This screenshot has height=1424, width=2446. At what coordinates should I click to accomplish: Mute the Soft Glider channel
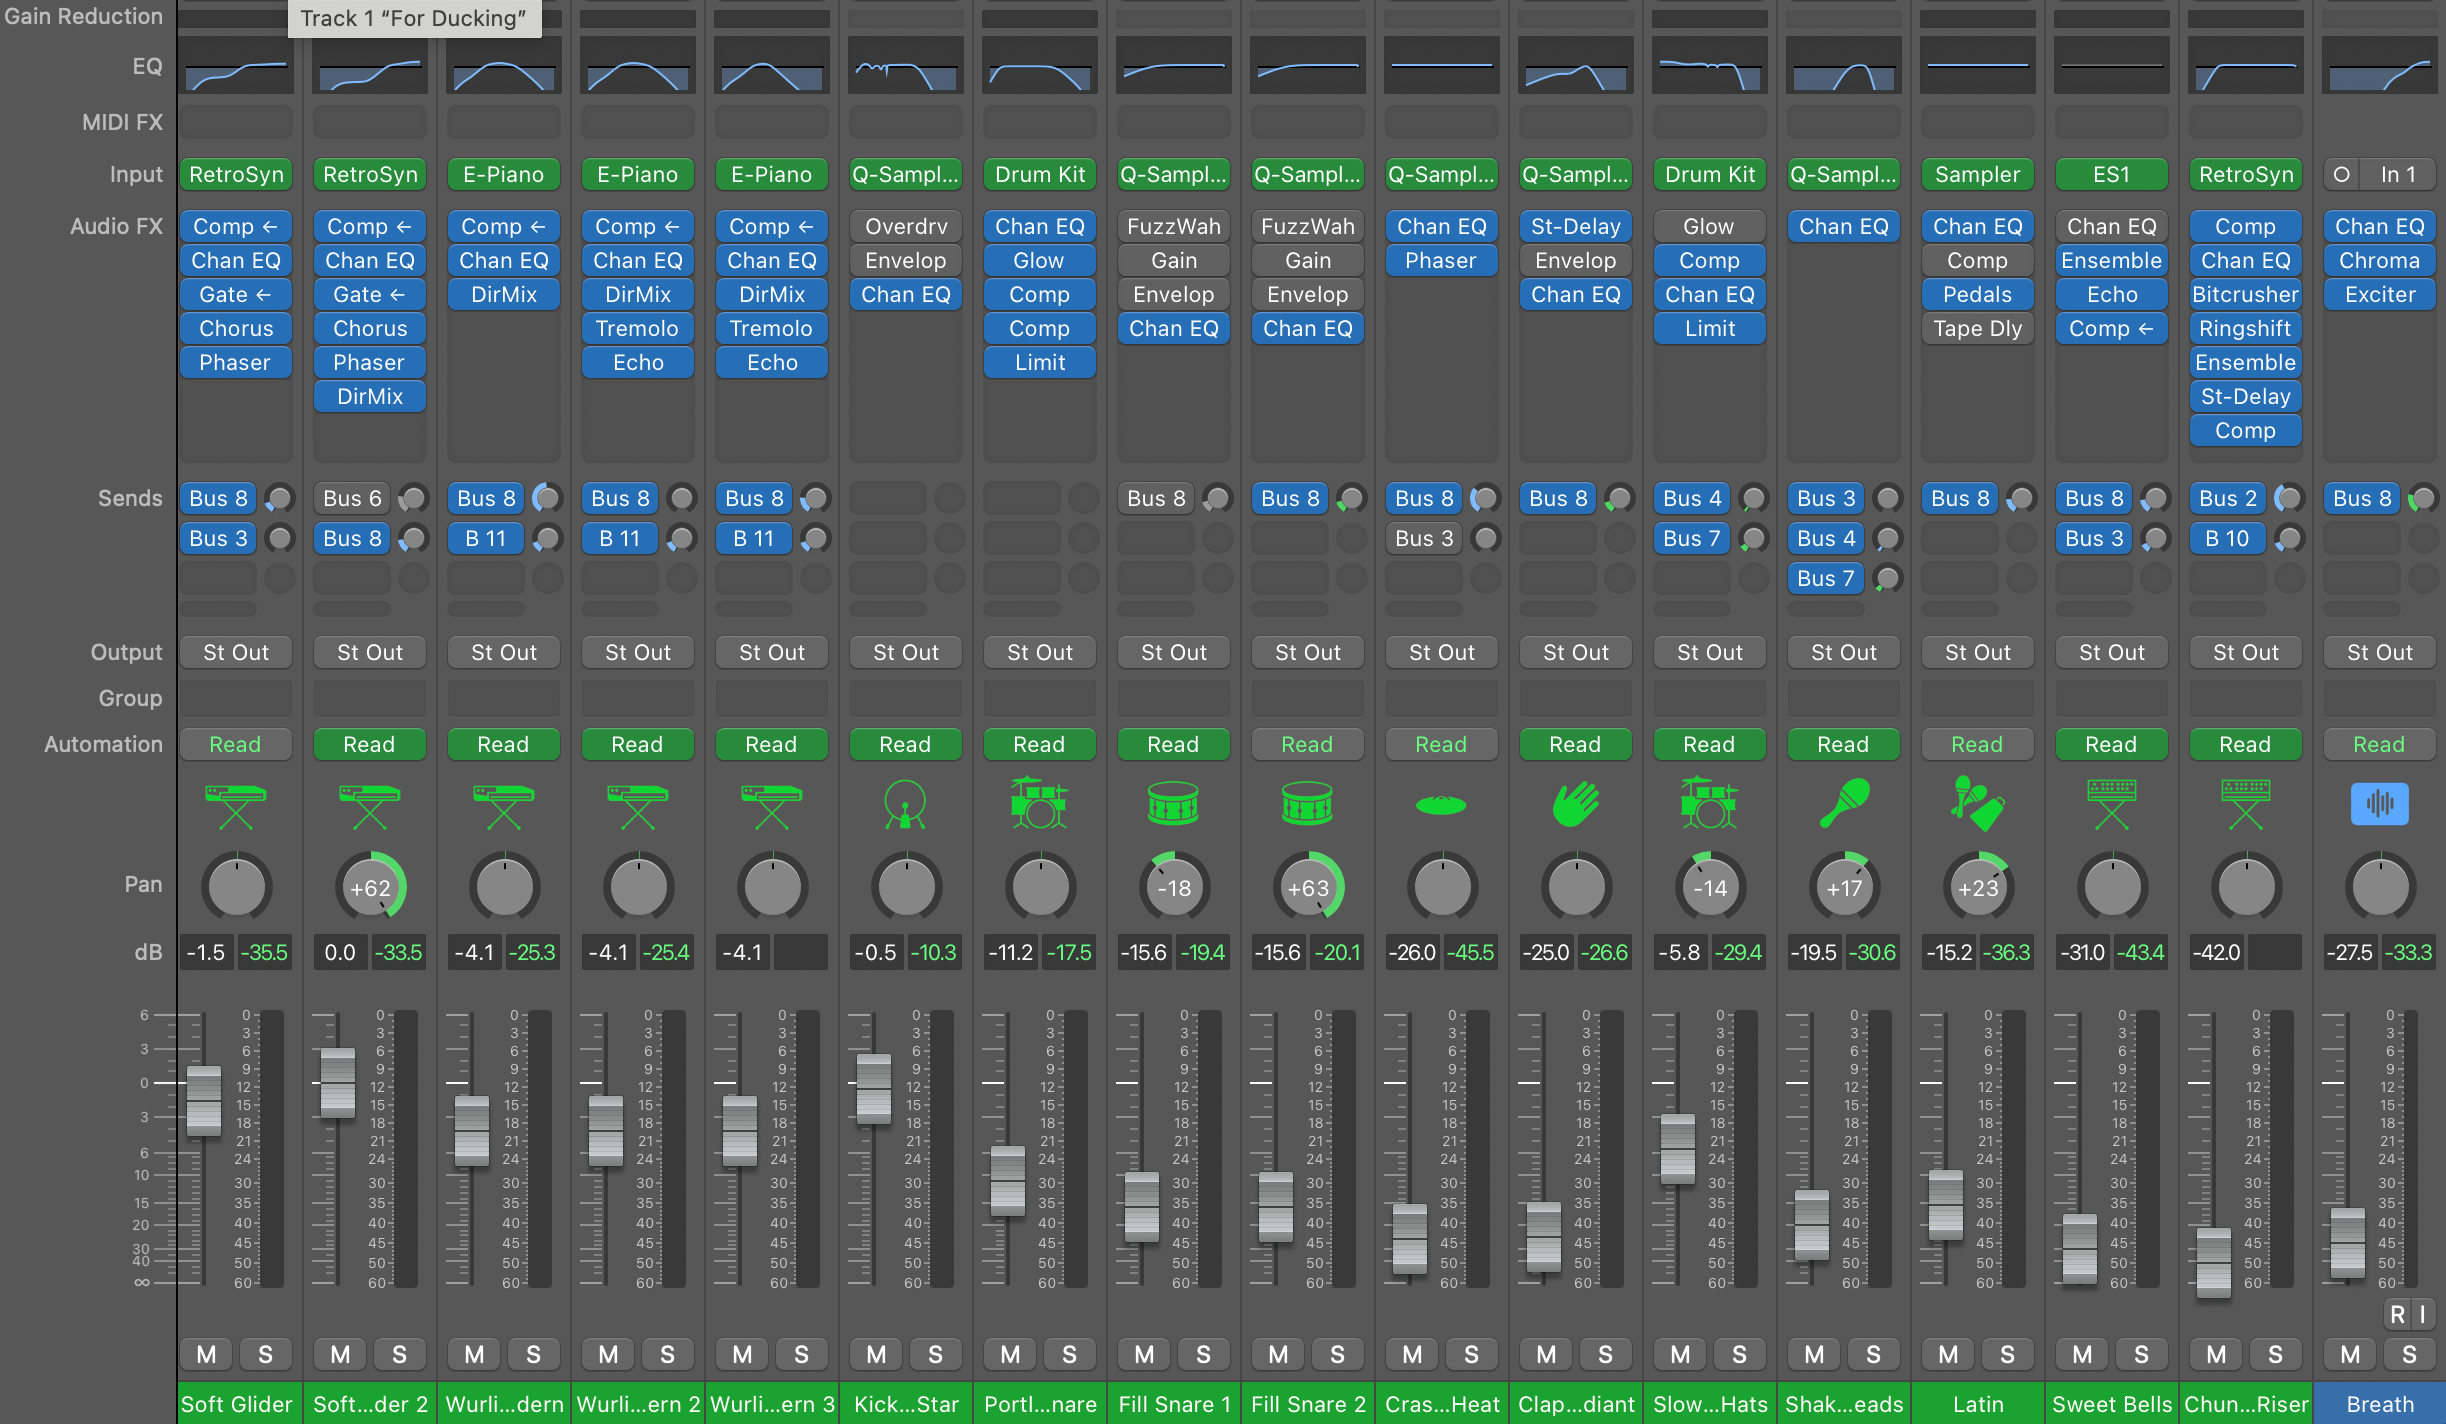pos(207,1354)
